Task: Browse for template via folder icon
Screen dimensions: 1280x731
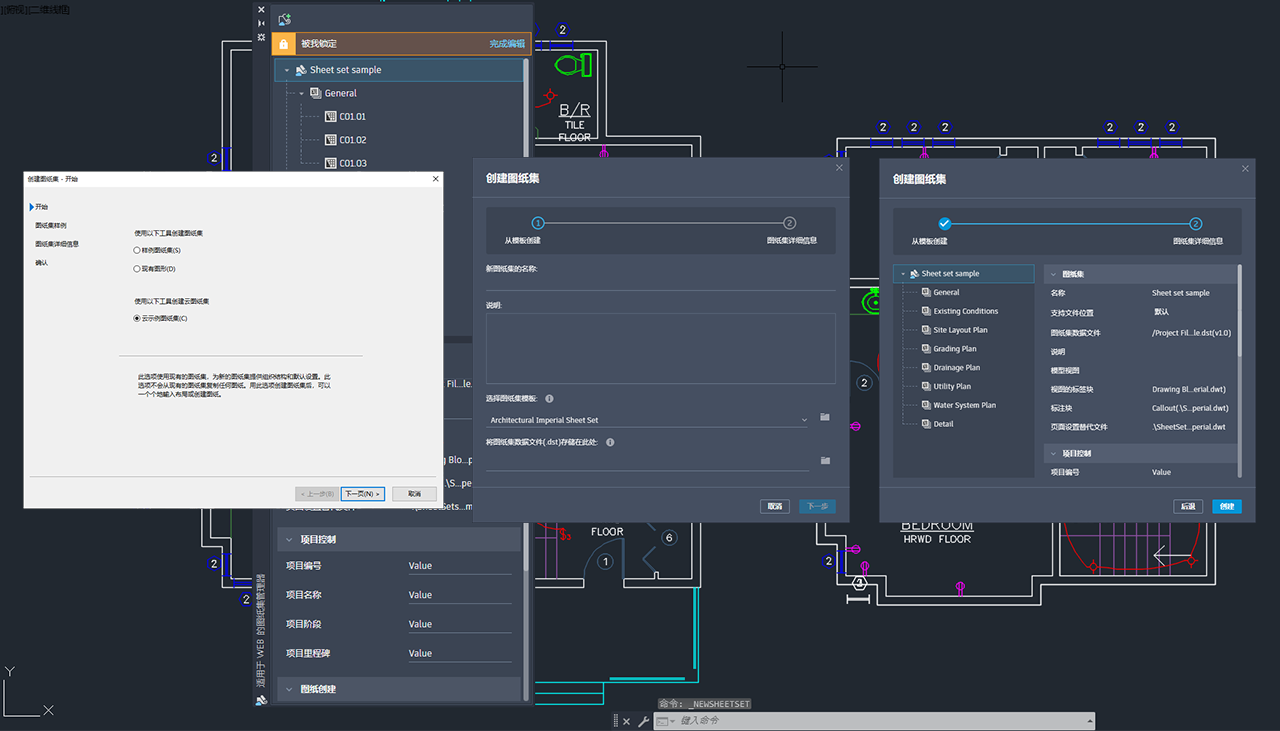Action: click(x=825, y=417)
